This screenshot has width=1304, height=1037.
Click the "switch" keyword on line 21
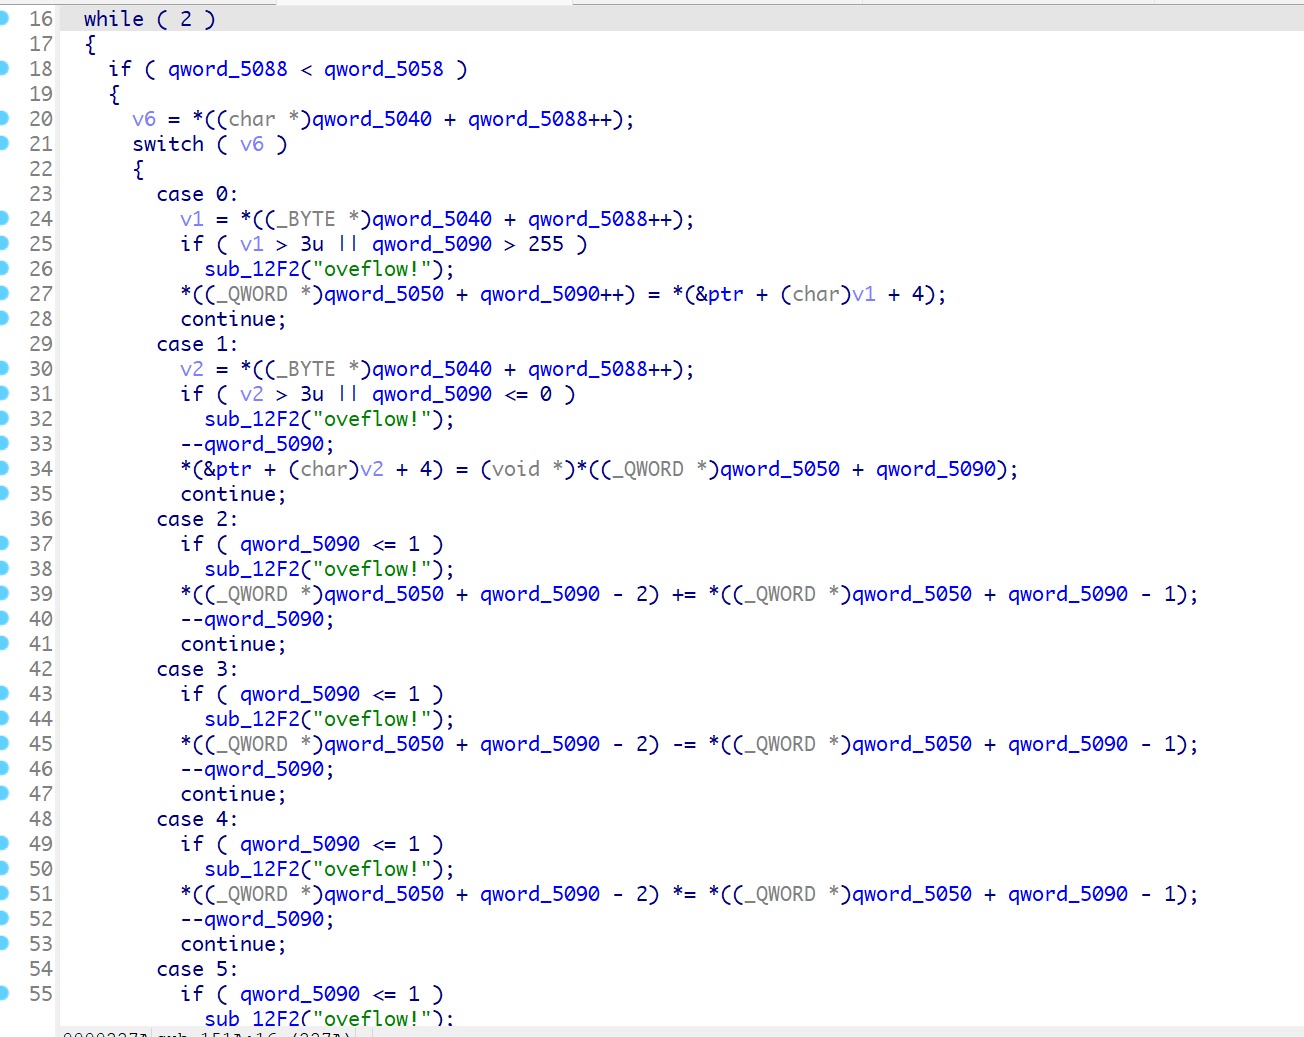(168, 144)
